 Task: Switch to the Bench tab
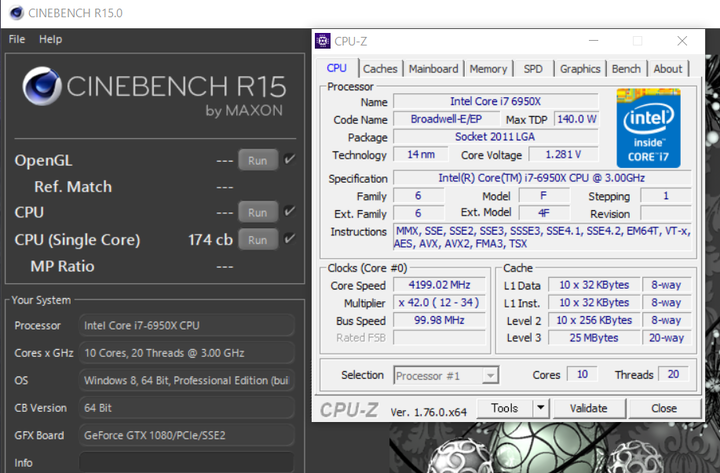tap(626, 69)
